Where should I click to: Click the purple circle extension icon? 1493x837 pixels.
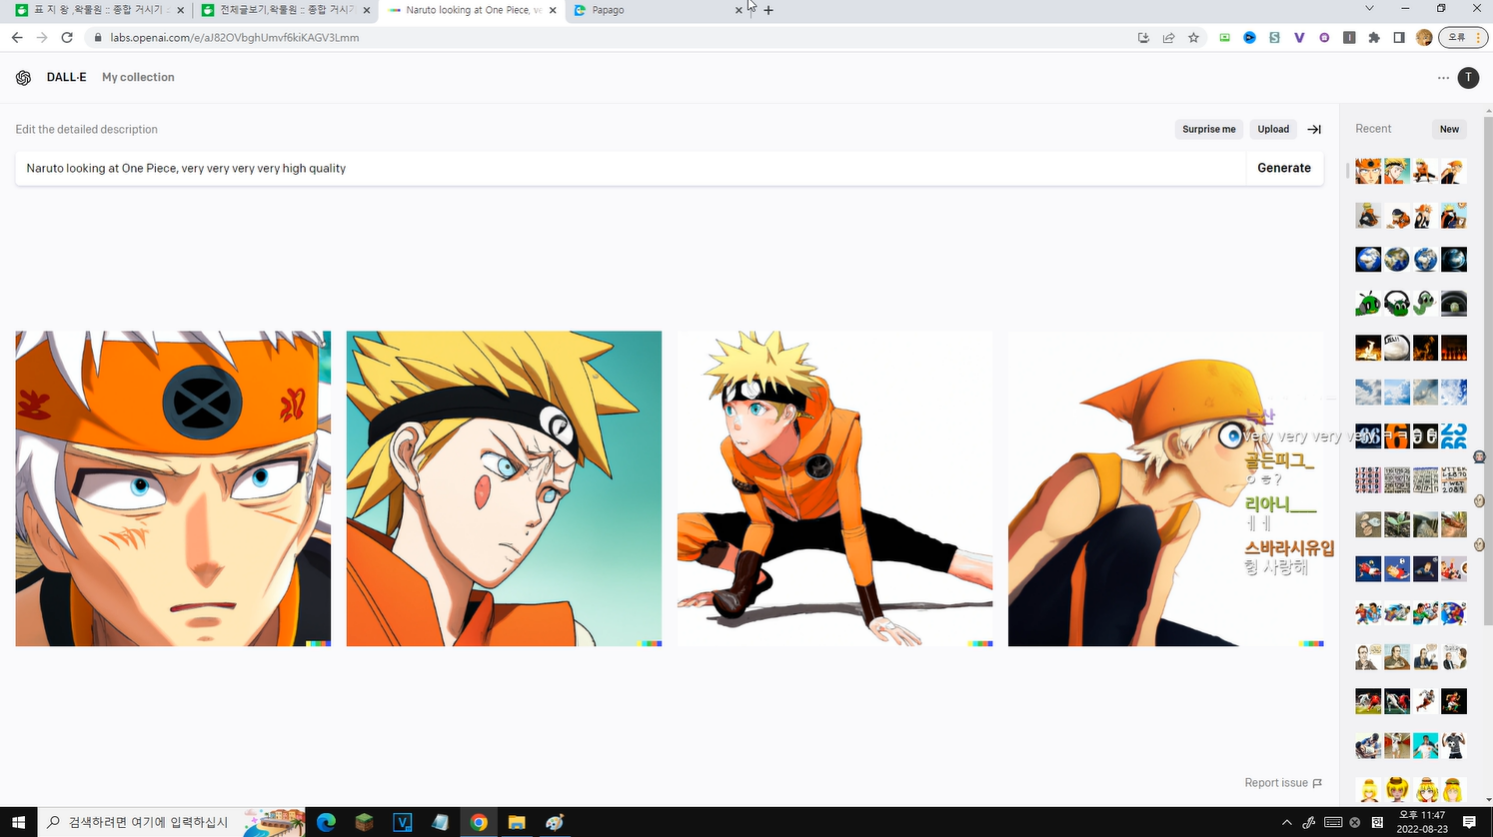tap(1324, 38)
